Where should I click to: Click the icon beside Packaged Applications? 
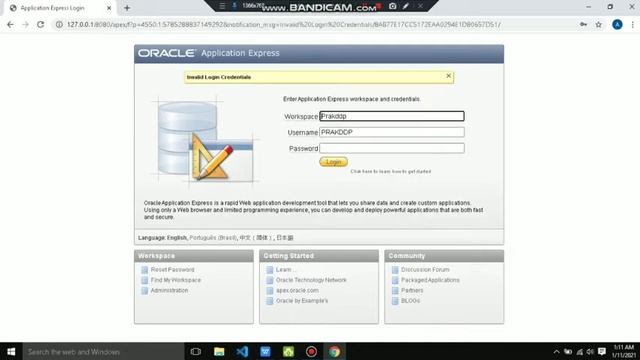(395, 280)
